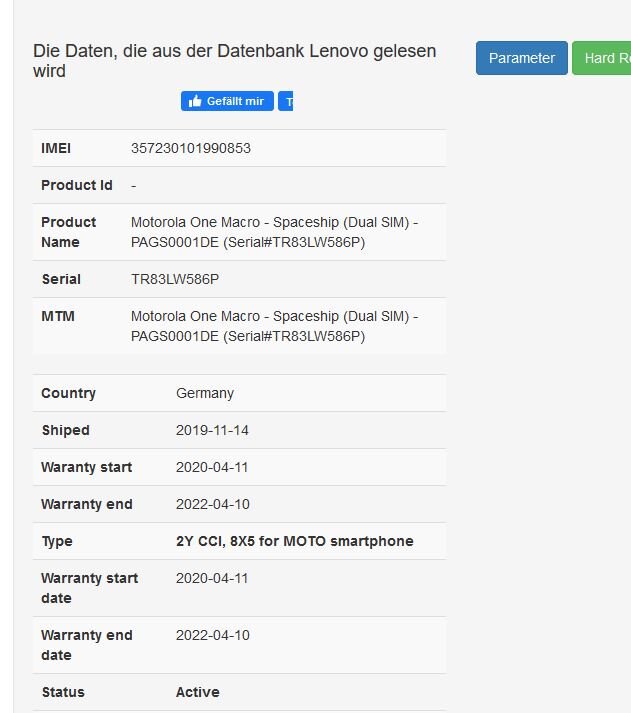Click the Warranty end label
The height and width of the screenshot is (713, 631).
pyautogui.click(x=87, y=504)
